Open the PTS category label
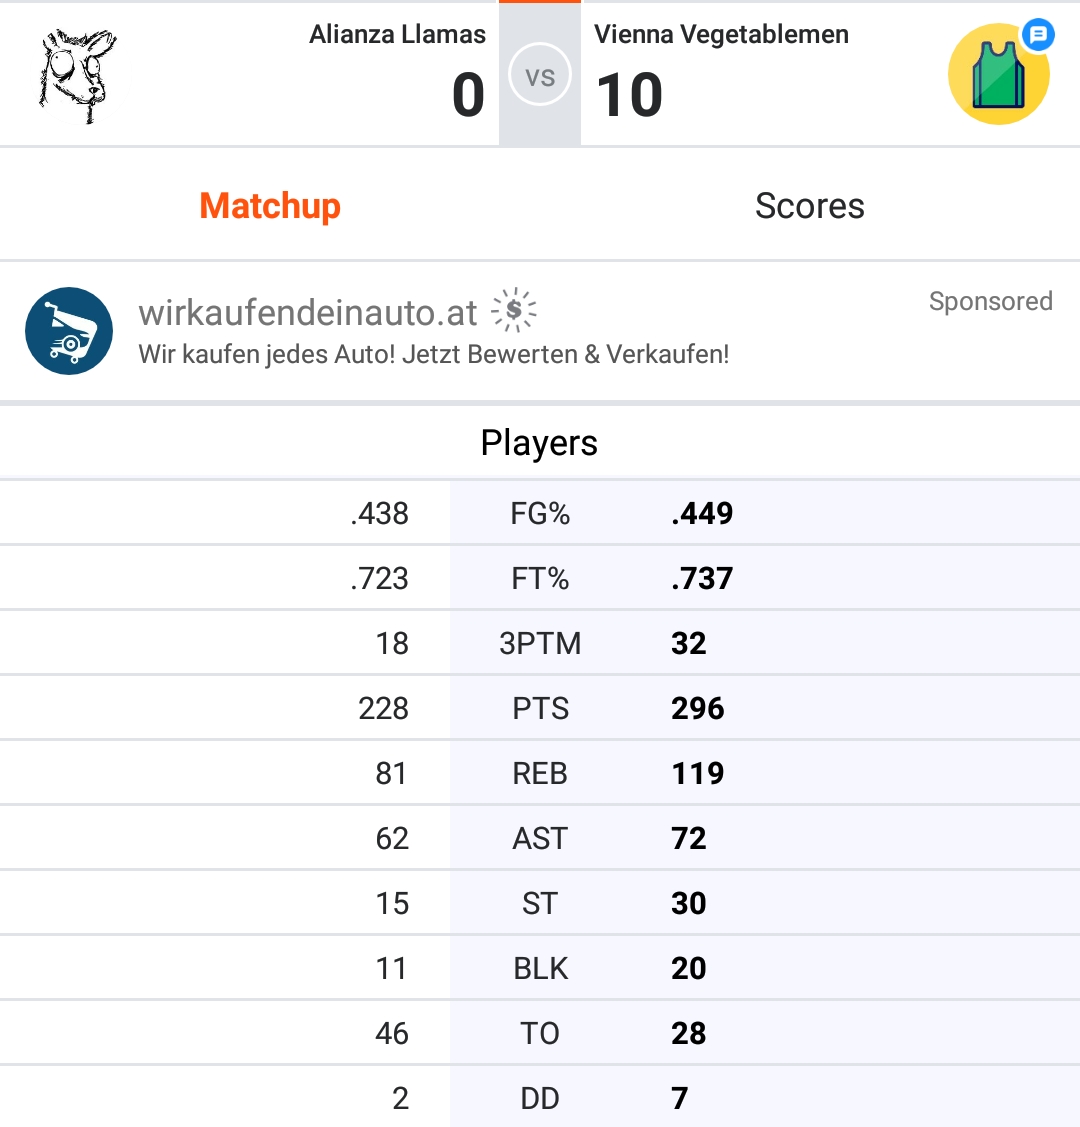 click(x=540, y=709)
